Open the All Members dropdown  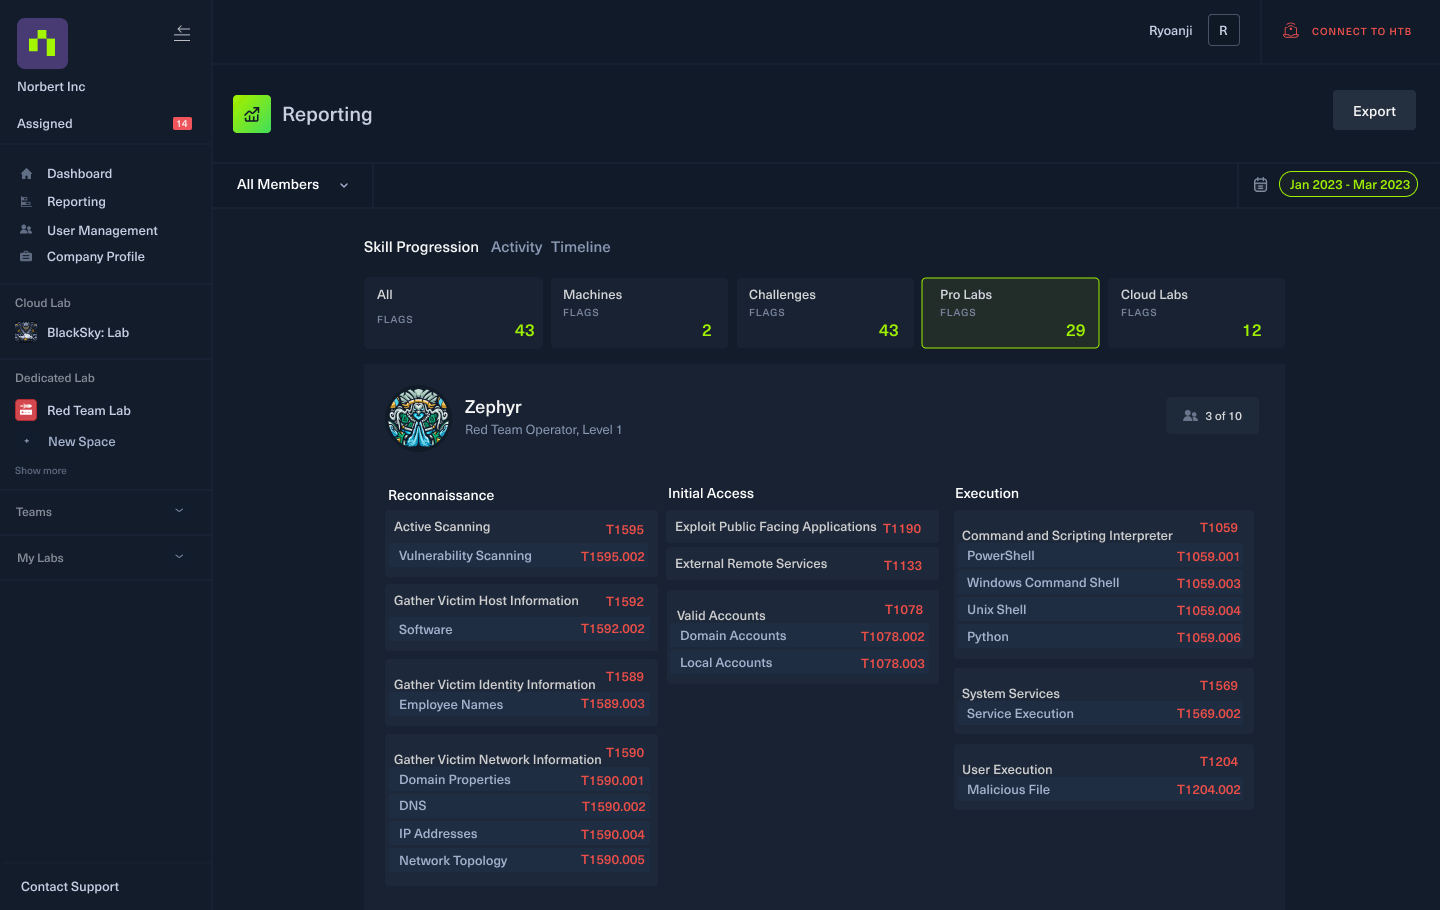292,185
